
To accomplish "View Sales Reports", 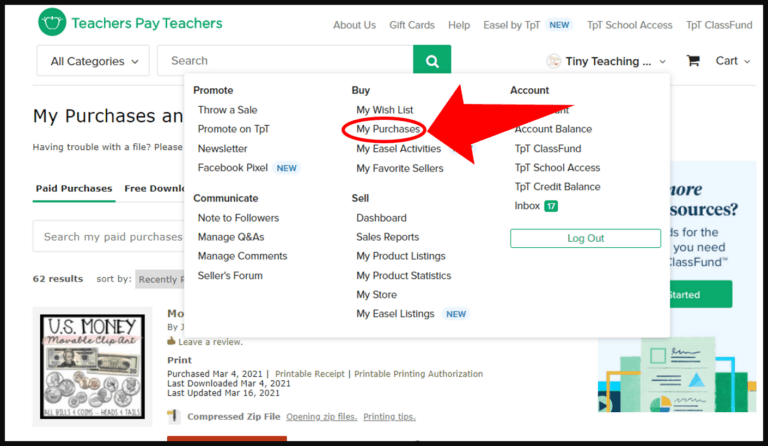I will click(387, 237).
